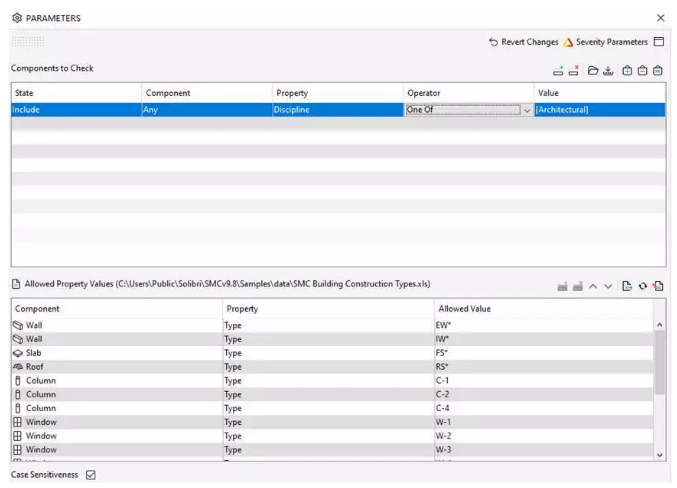Screen dimensions: 677x488
Task: Import allowed values from Excel file
Action: click(x=658, y=286)
